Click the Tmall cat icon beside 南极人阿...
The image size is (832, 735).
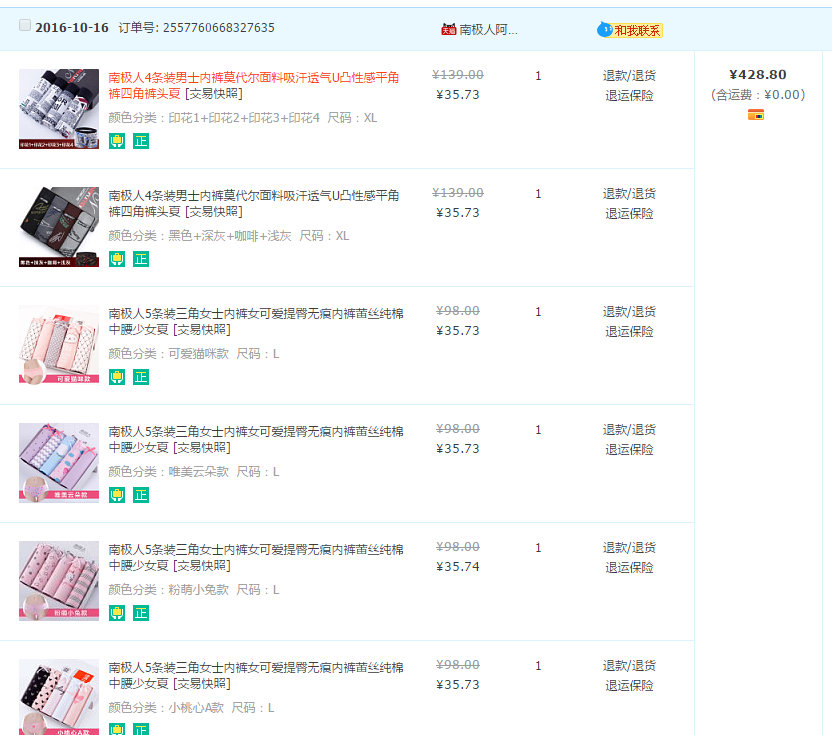448,30
